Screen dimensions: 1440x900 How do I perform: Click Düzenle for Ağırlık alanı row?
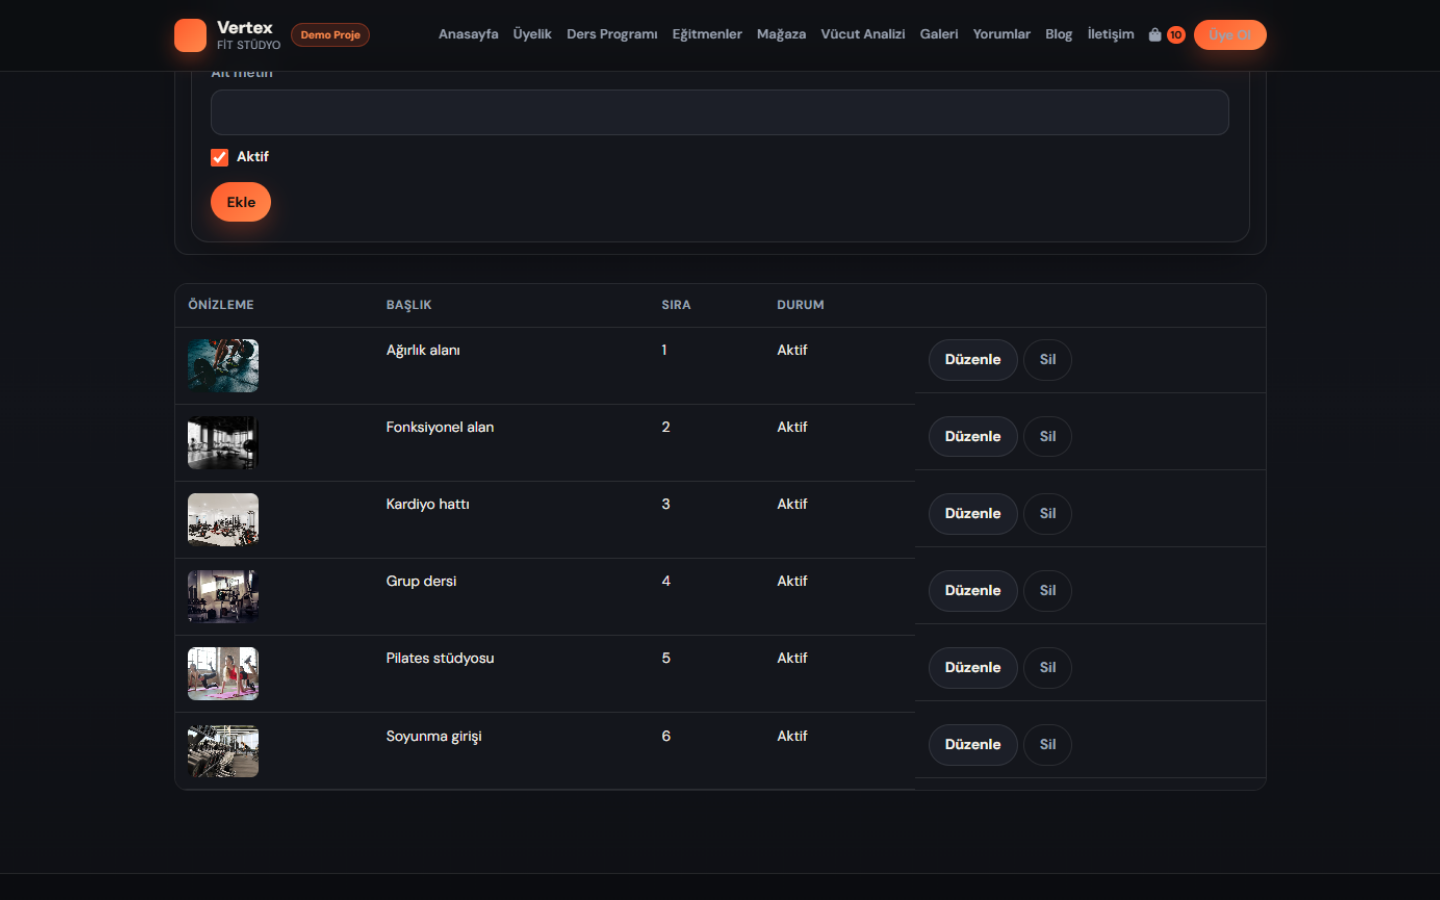tap(973, 360)
